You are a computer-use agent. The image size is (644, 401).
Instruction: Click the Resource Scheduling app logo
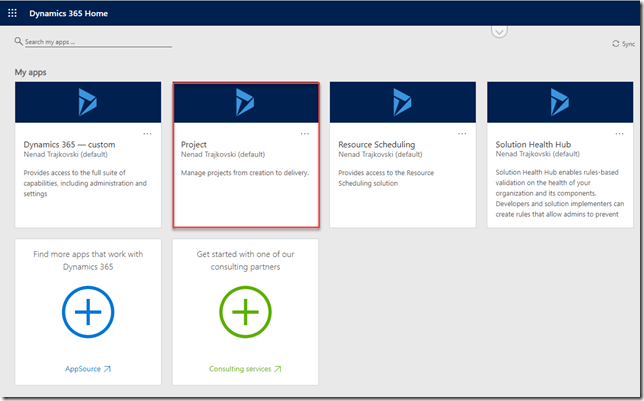pos(402,101)
